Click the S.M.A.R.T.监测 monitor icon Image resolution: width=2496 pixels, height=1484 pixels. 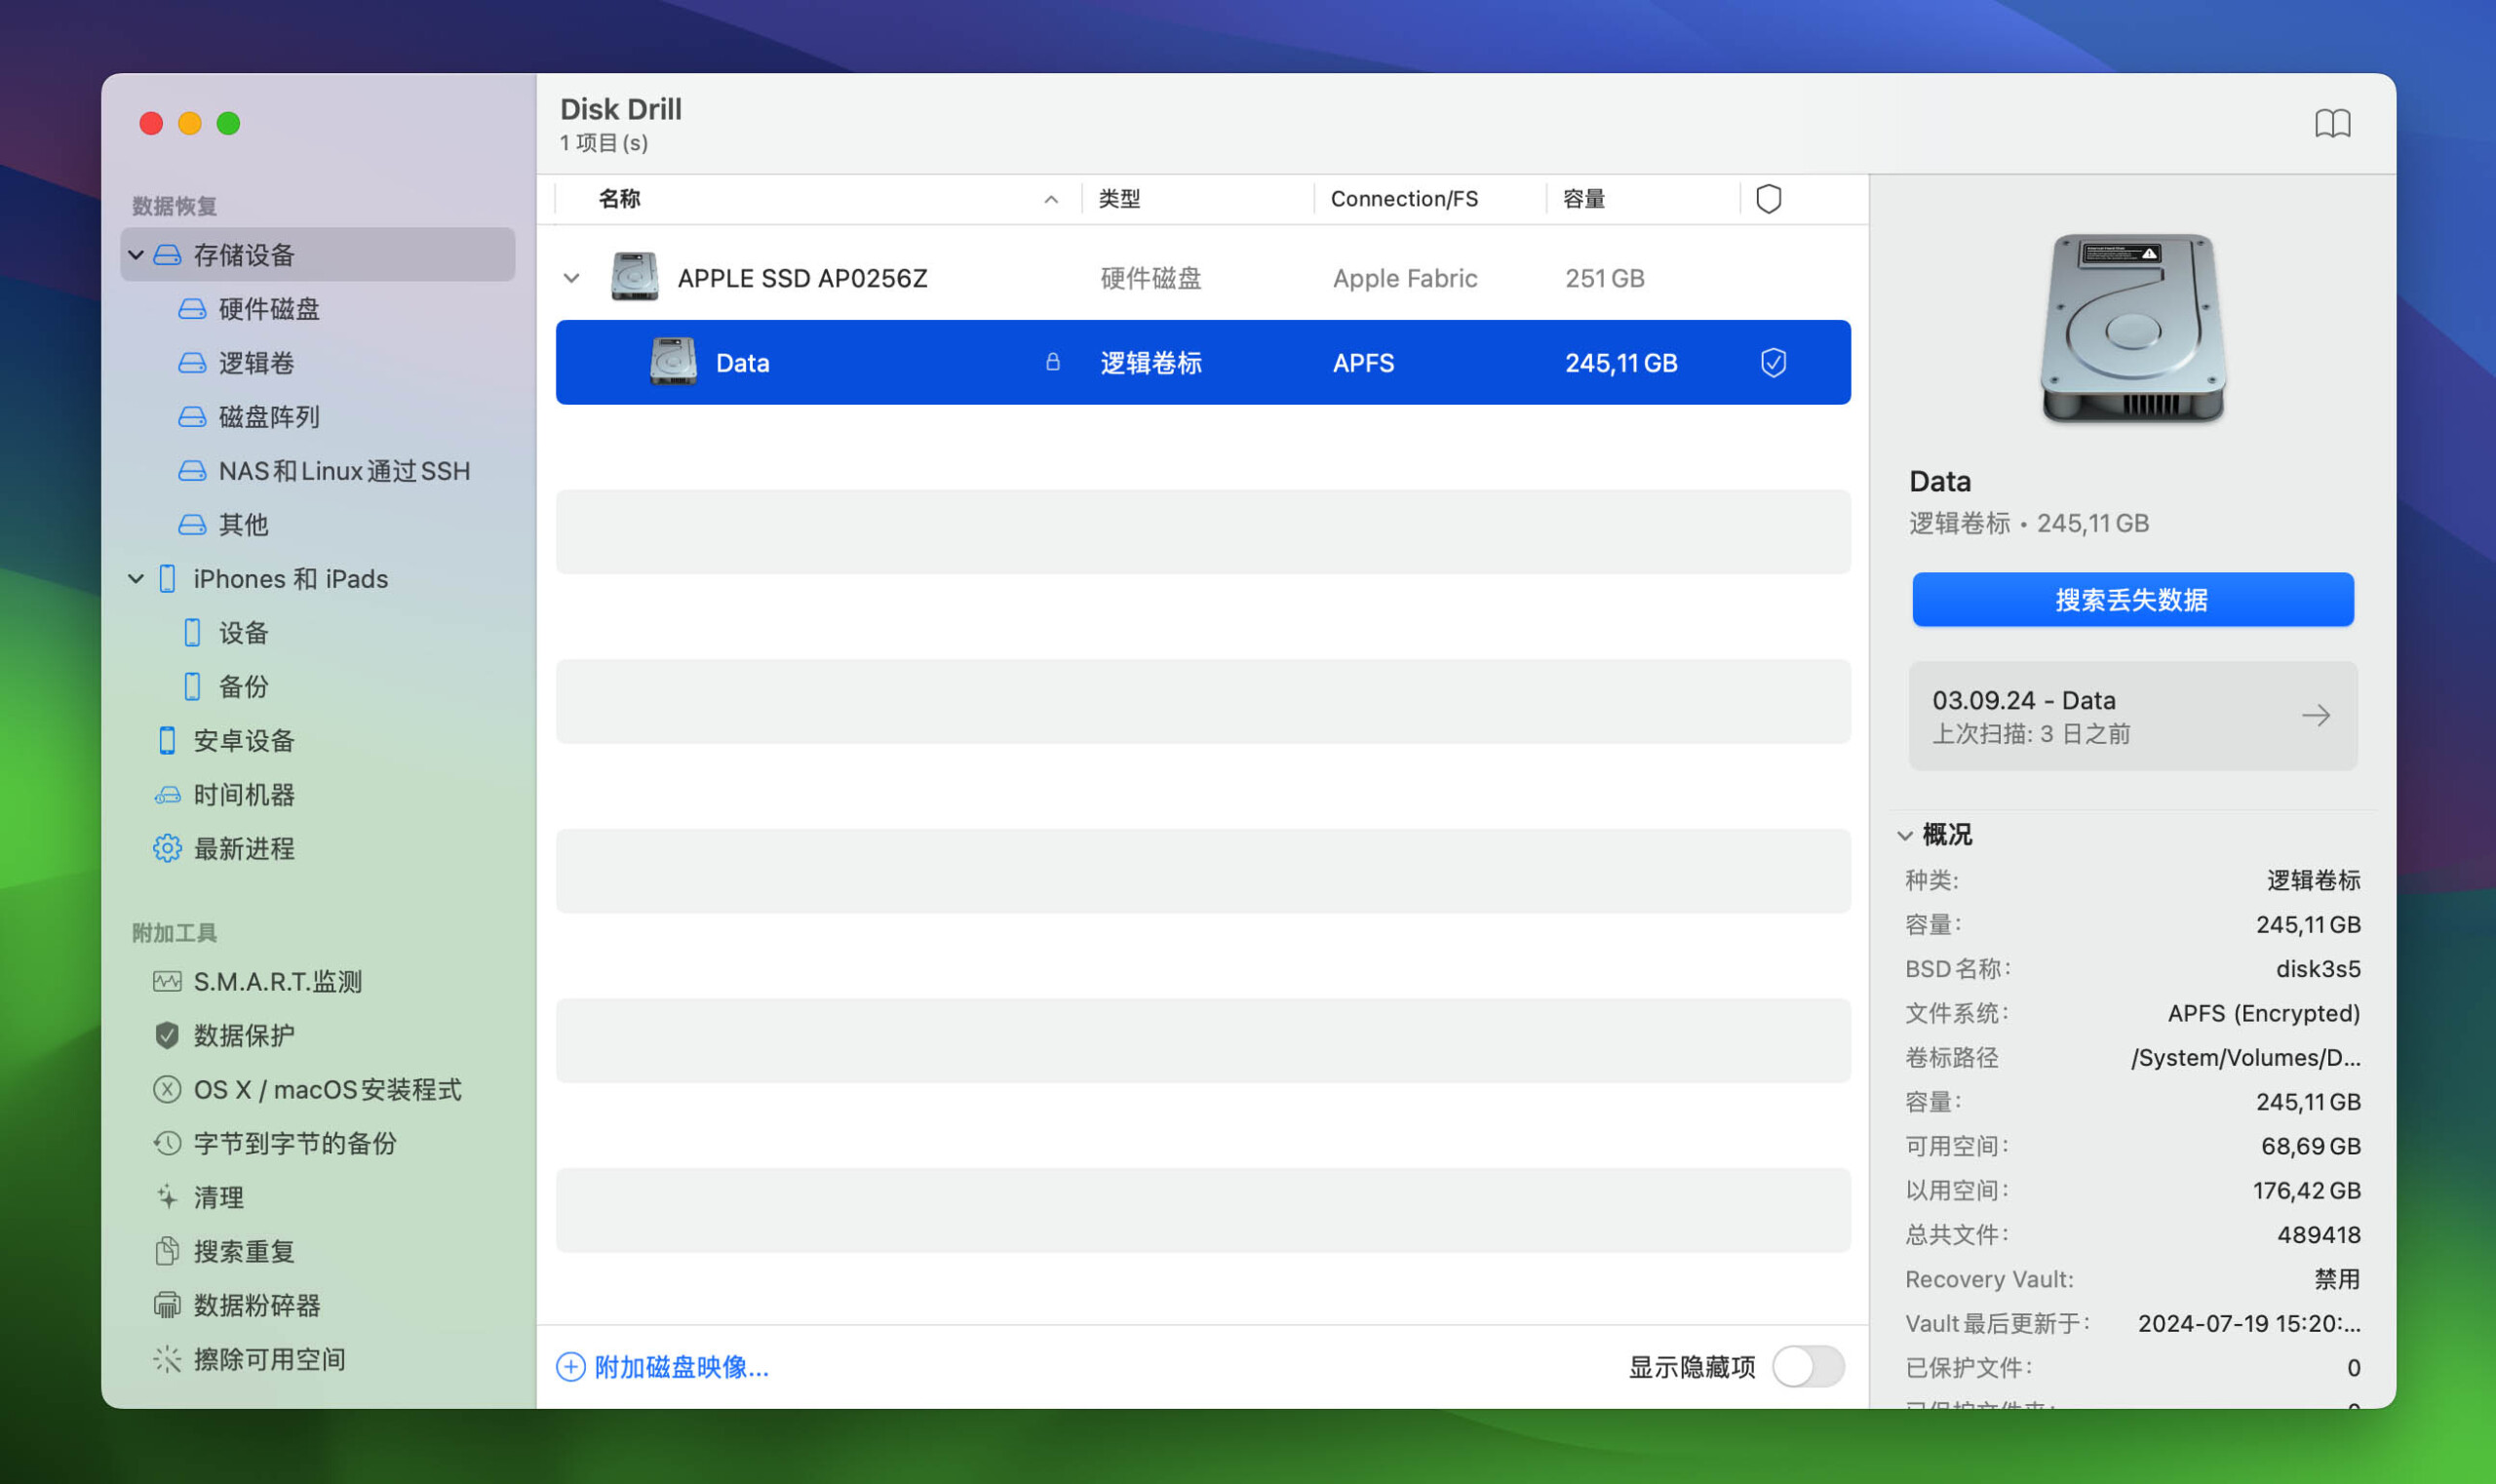point(167,982)
